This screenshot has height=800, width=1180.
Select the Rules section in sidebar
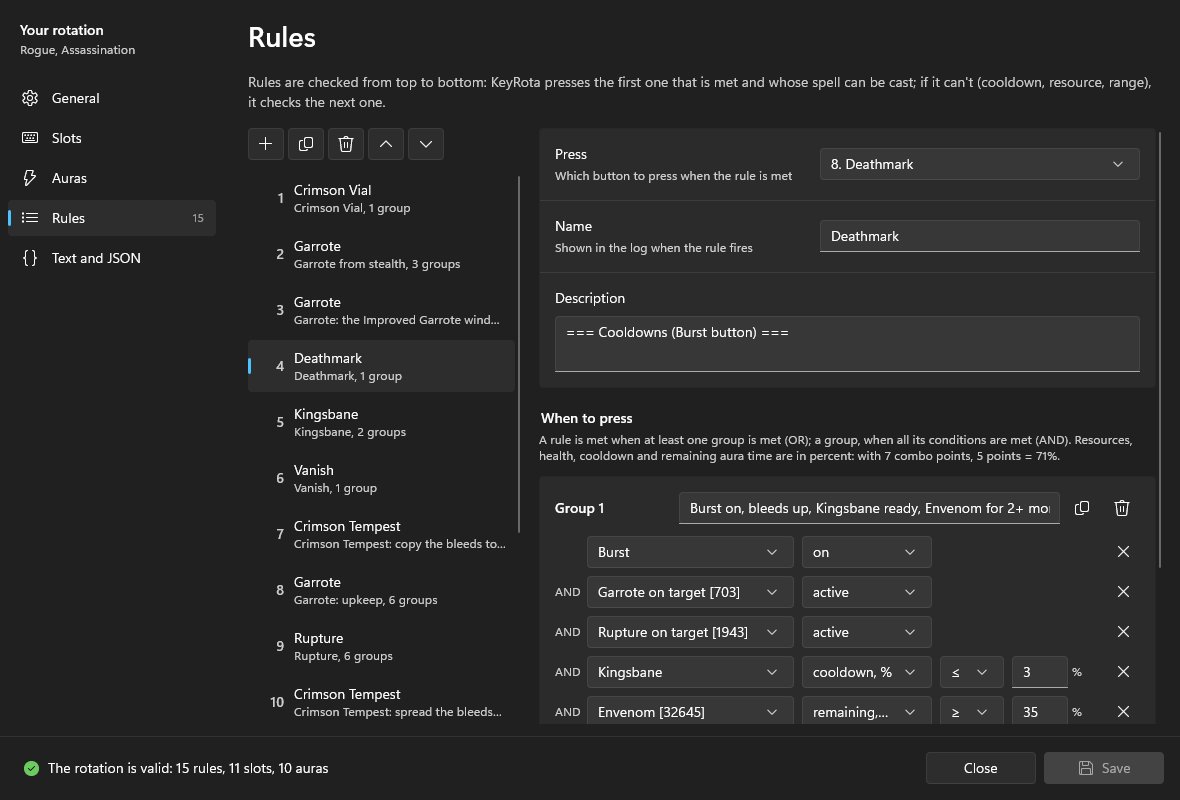(111, 217)
